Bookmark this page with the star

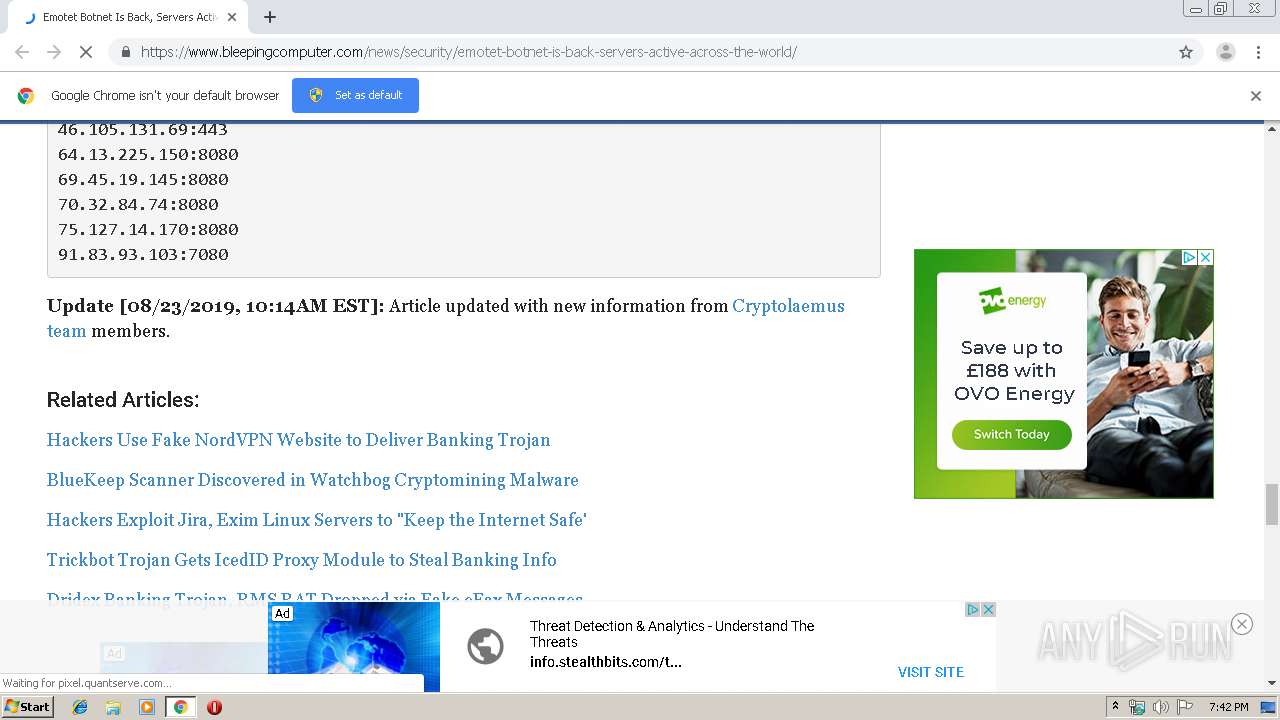(1186, 52)
